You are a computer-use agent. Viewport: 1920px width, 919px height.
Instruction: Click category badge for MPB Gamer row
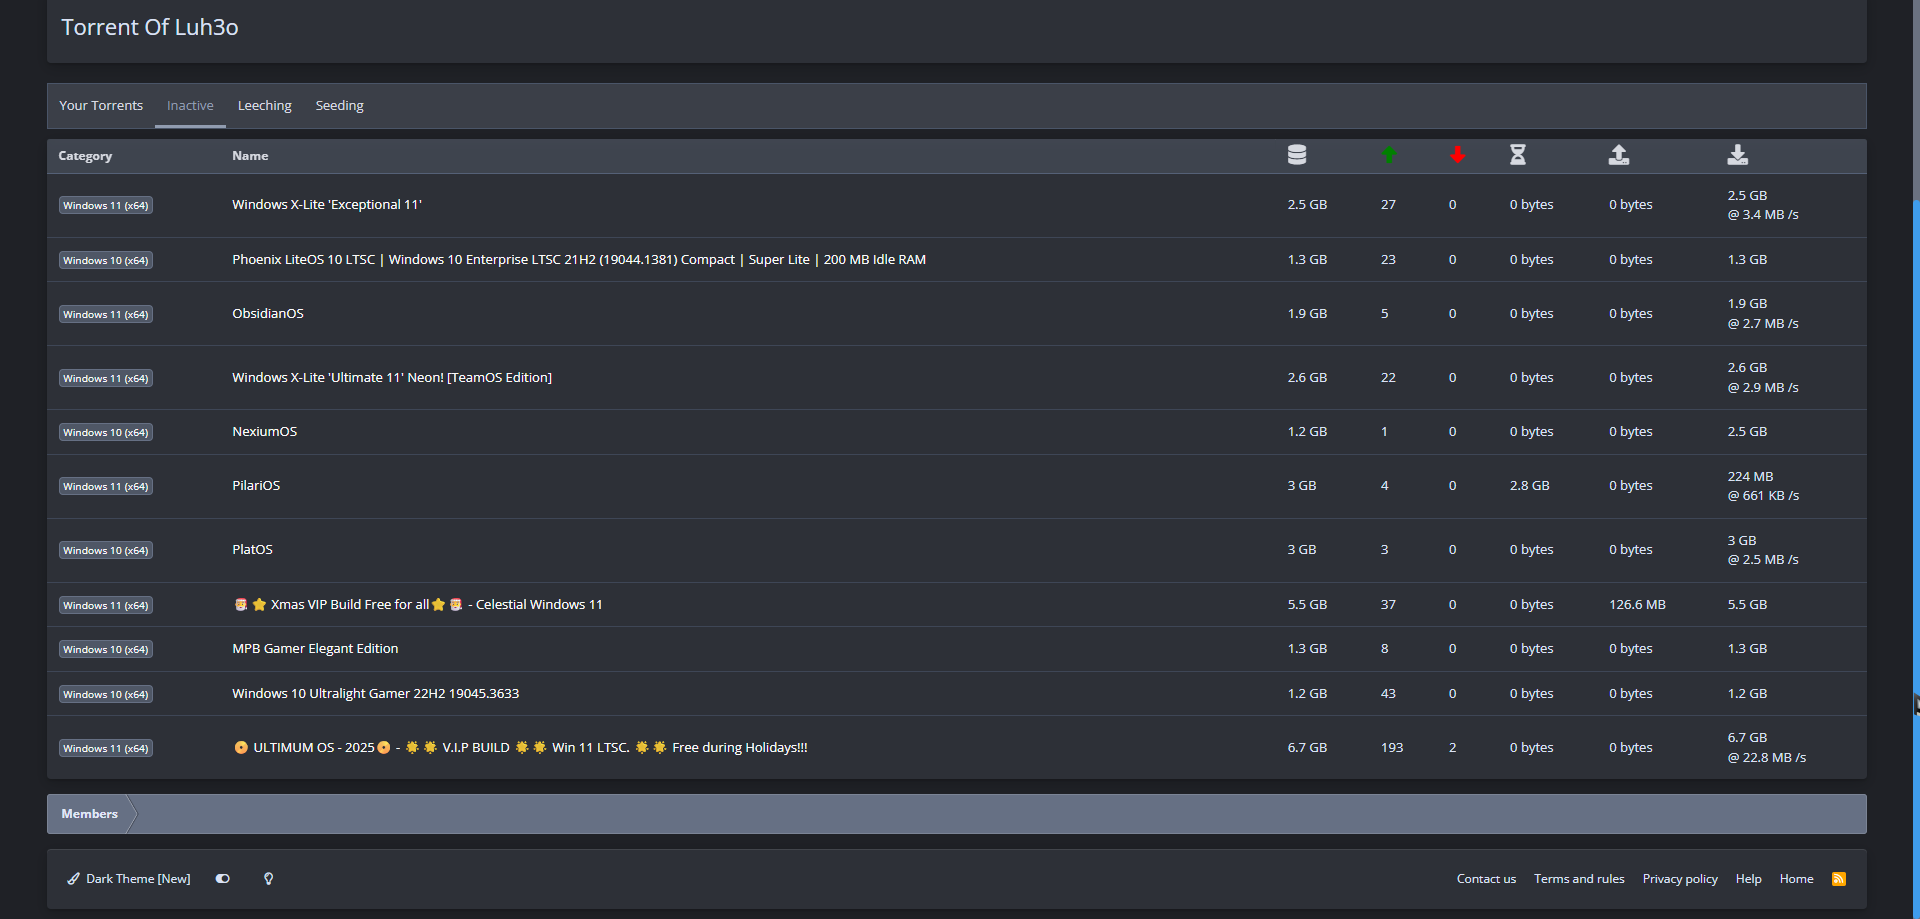[106, 650]
